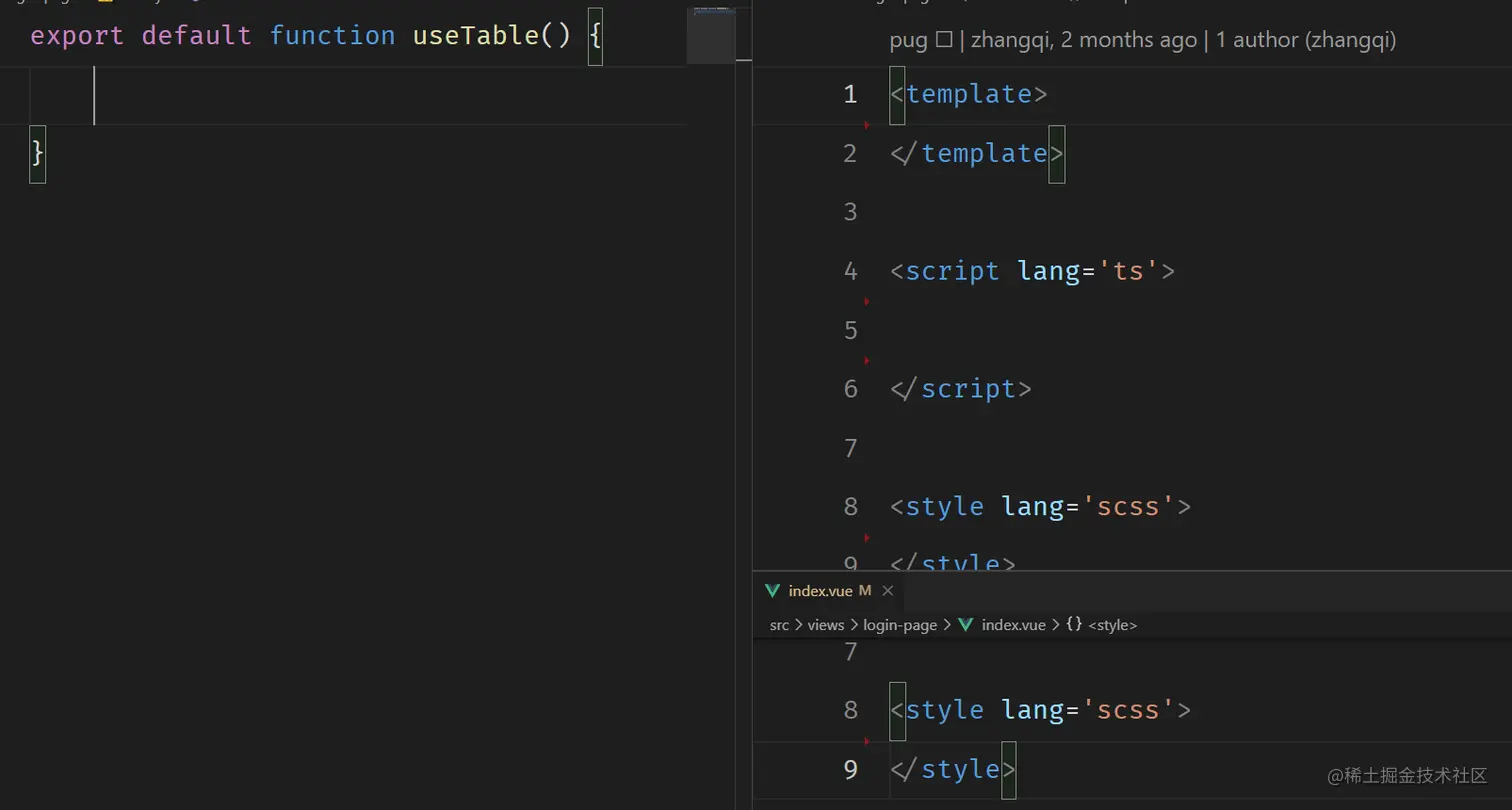Click the curly braces symbol icon in the breadcrumb
The height and width of the screenshot is (810, 1512).
click(x=1074, y=624)
